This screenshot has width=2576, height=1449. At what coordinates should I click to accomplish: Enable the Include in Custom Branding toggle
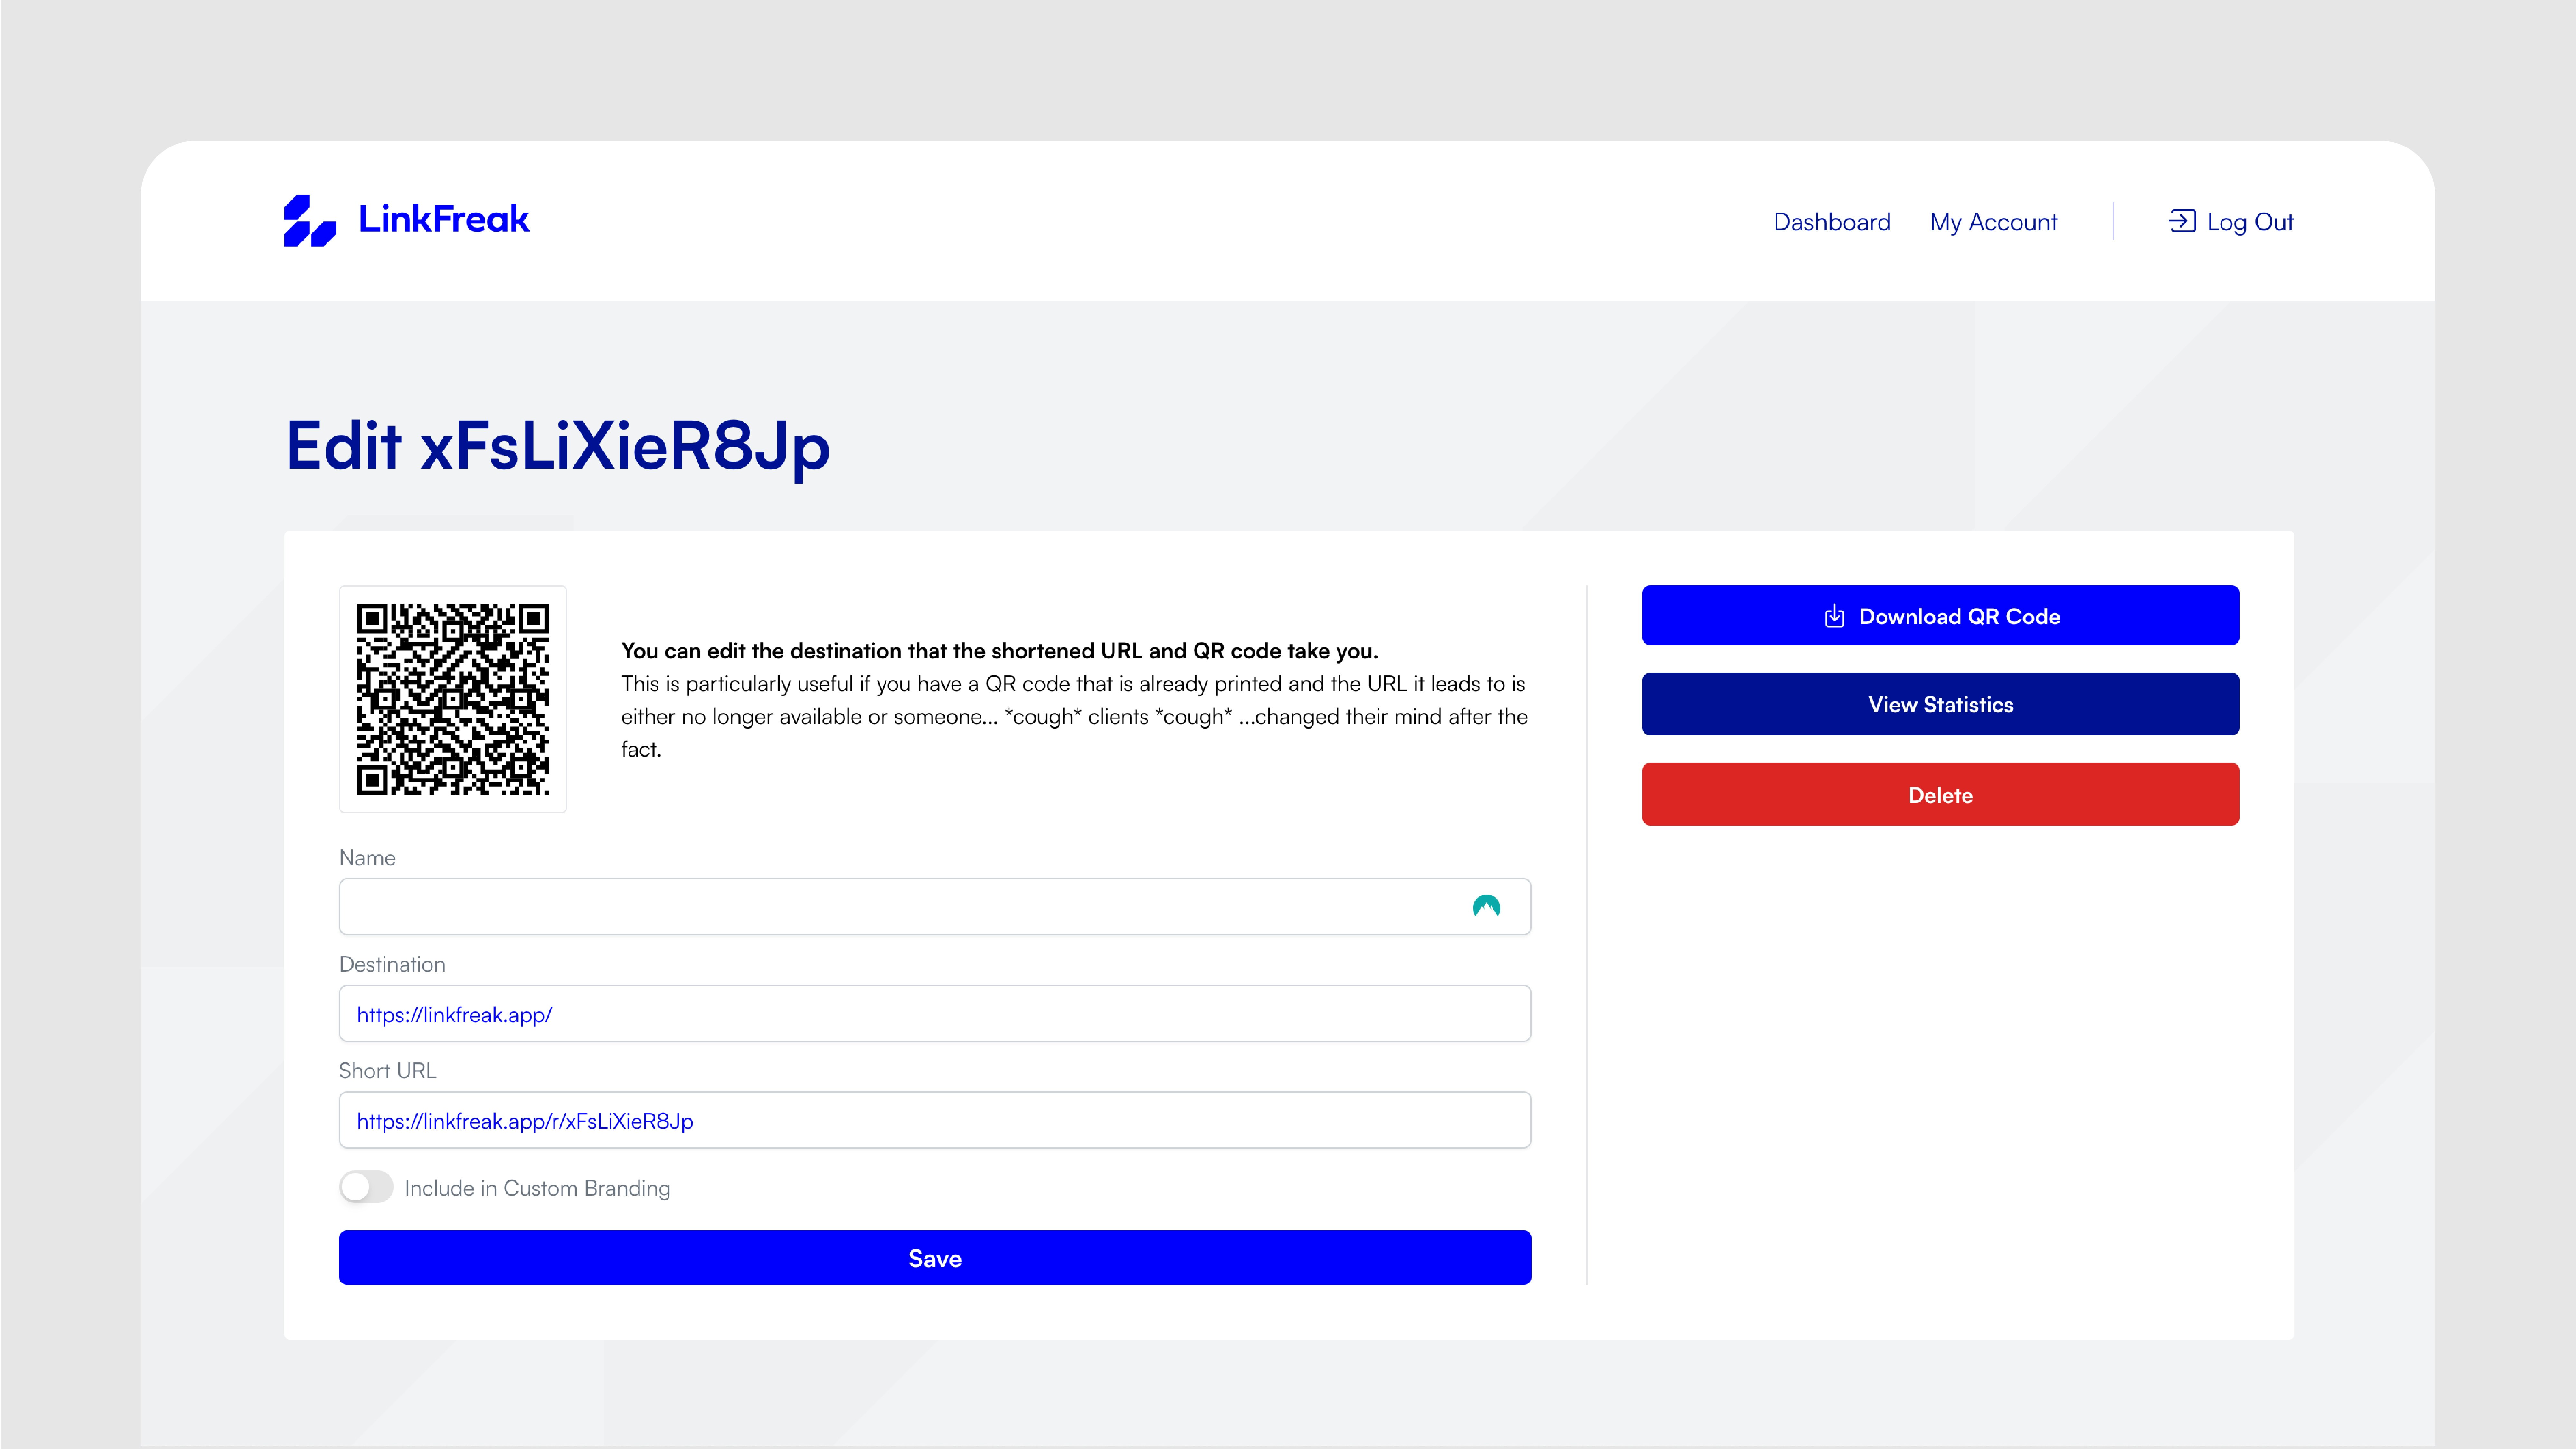click(366, 1187)
